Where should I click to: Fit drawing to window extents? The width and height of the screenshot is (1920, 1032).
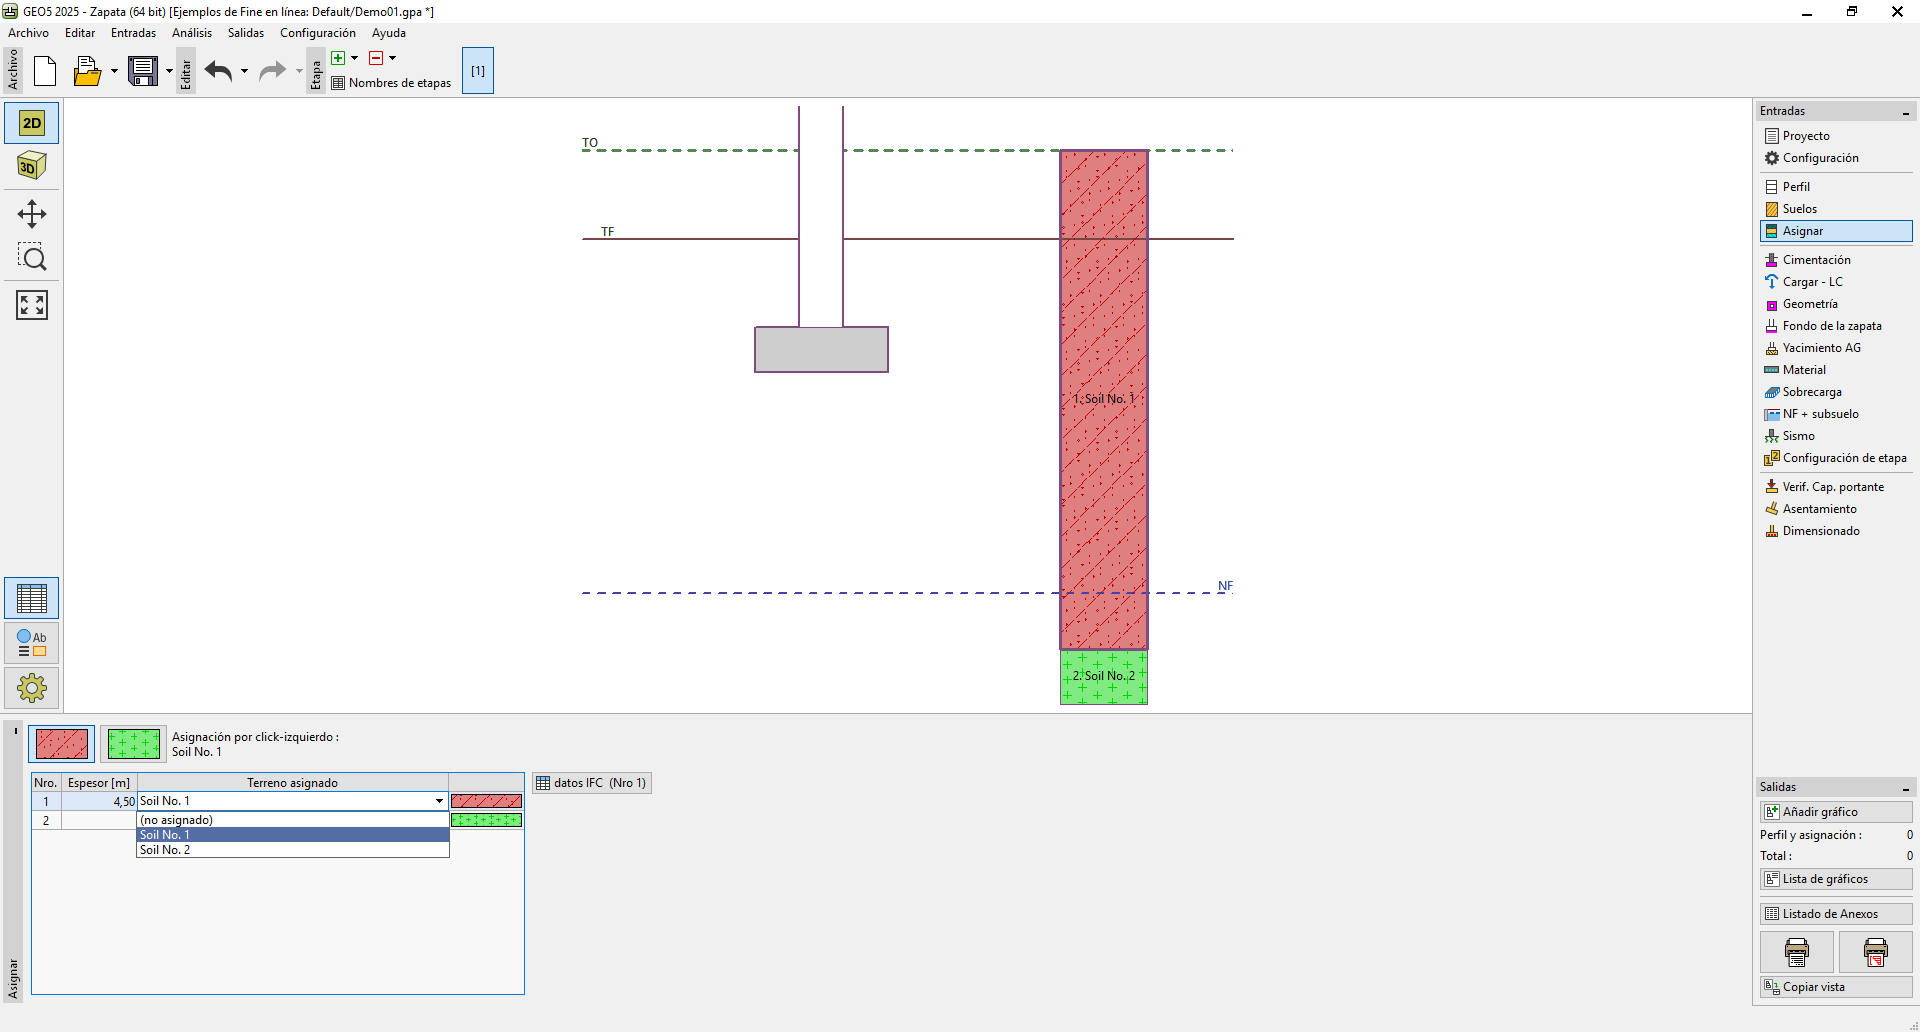32,305
